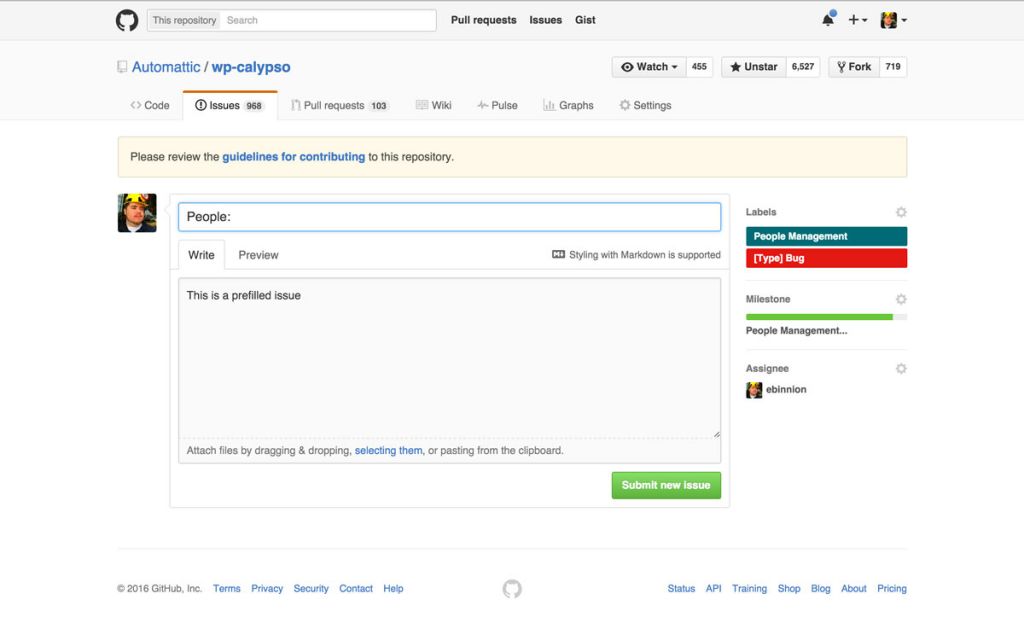Open the About footer link
This screenshot has width=1024, height=640.
(854, 588)
